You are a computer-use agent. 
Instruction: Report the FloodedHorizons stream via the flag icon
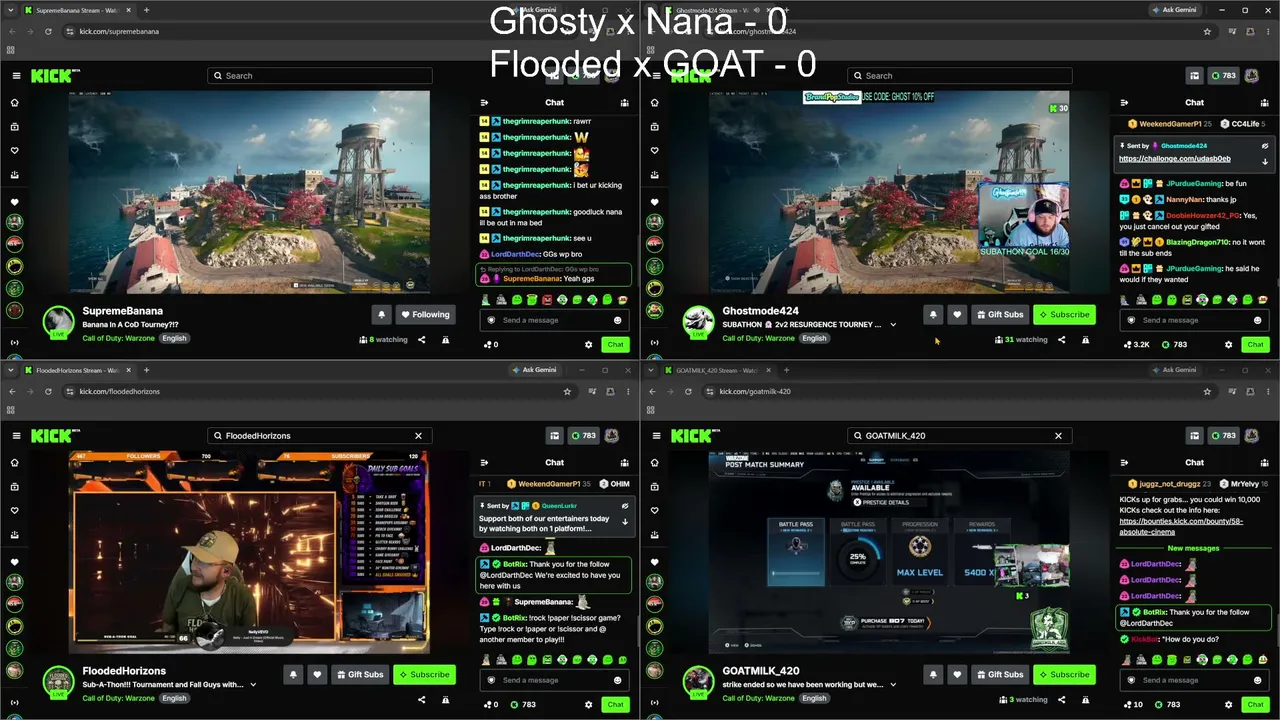445,700
